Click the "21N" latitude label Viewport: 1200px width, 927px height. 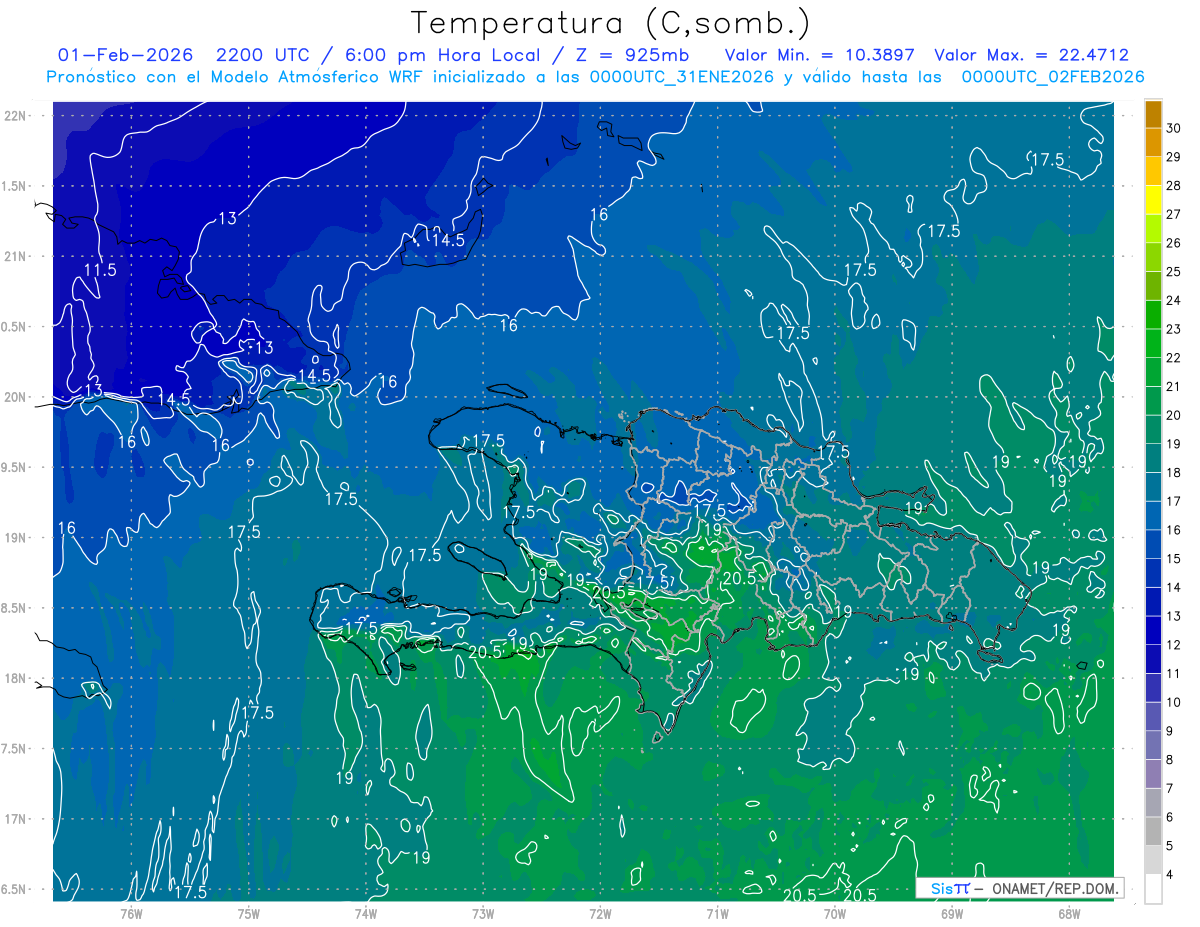(x=16, y=256)
